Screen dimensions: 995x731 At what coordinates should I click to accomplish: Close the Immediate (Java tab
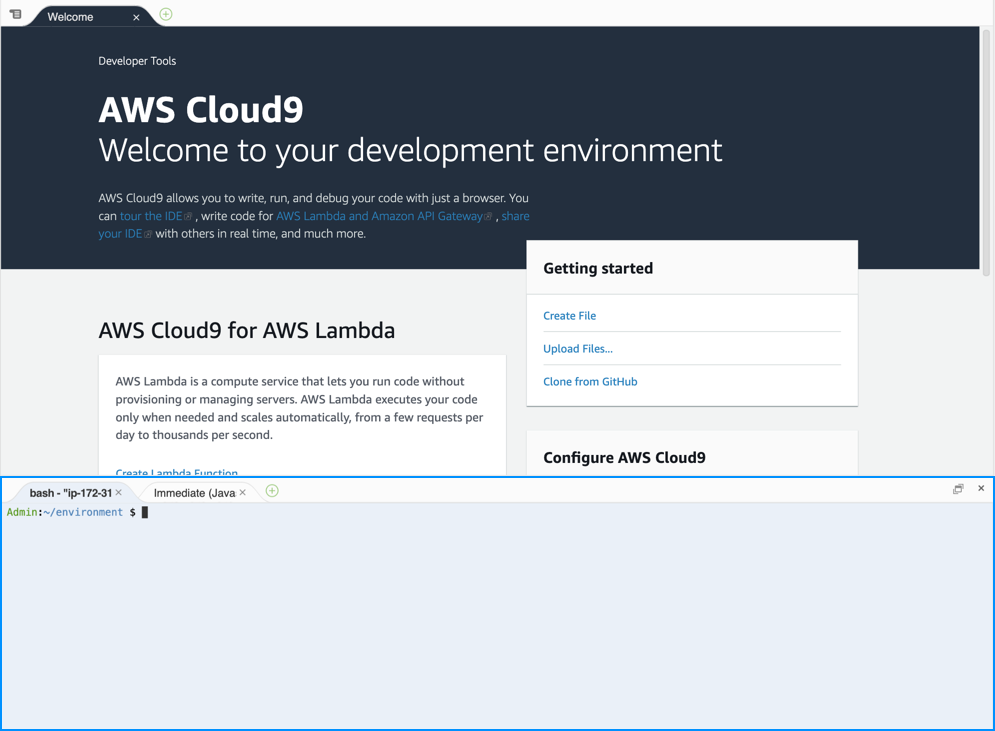point(242,492)
